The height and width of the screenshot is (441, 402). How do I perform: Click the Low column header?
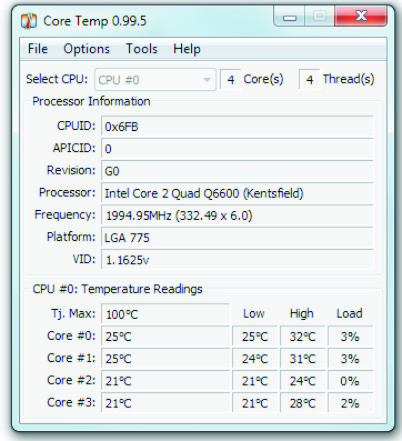pos(254,313)
